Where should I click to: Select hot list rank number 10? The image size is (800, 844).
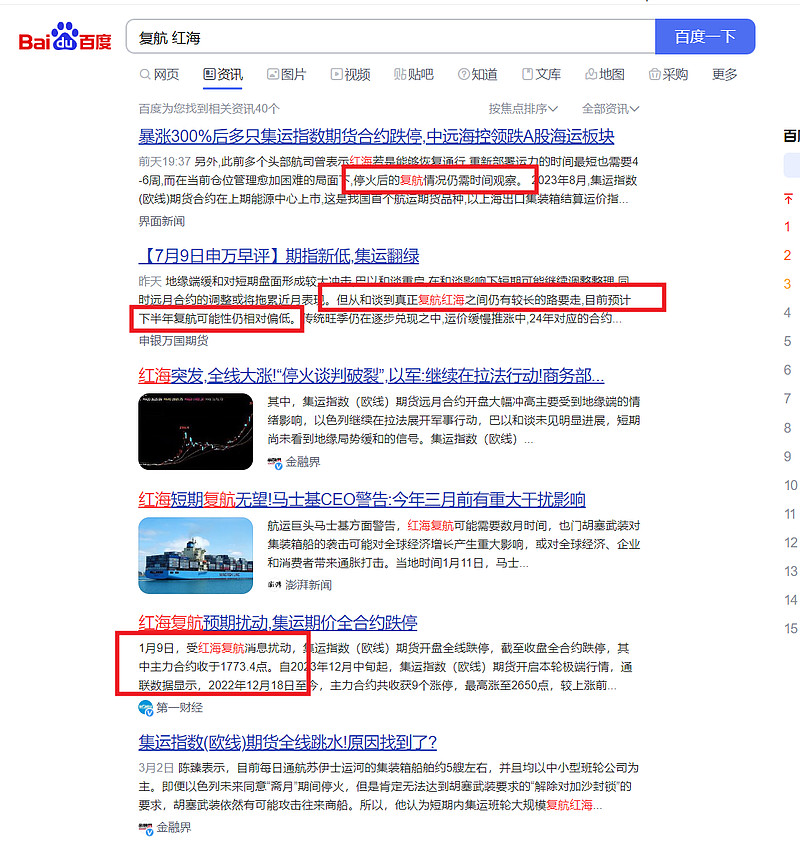click(790, 485)
